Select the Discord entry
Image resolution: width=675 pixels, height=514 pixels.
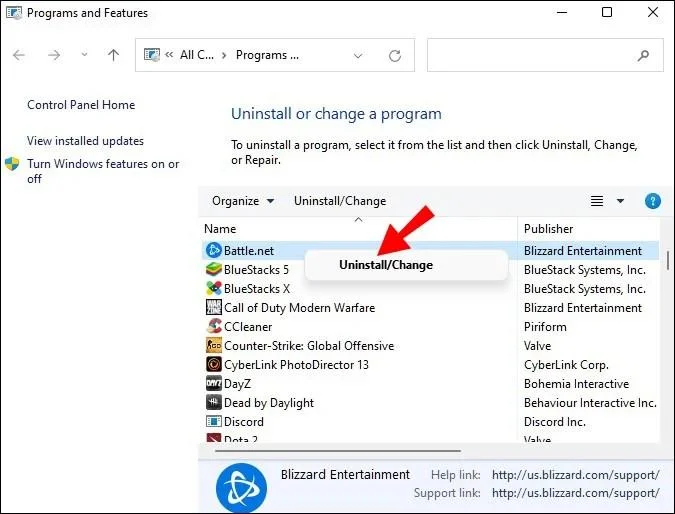244,422
